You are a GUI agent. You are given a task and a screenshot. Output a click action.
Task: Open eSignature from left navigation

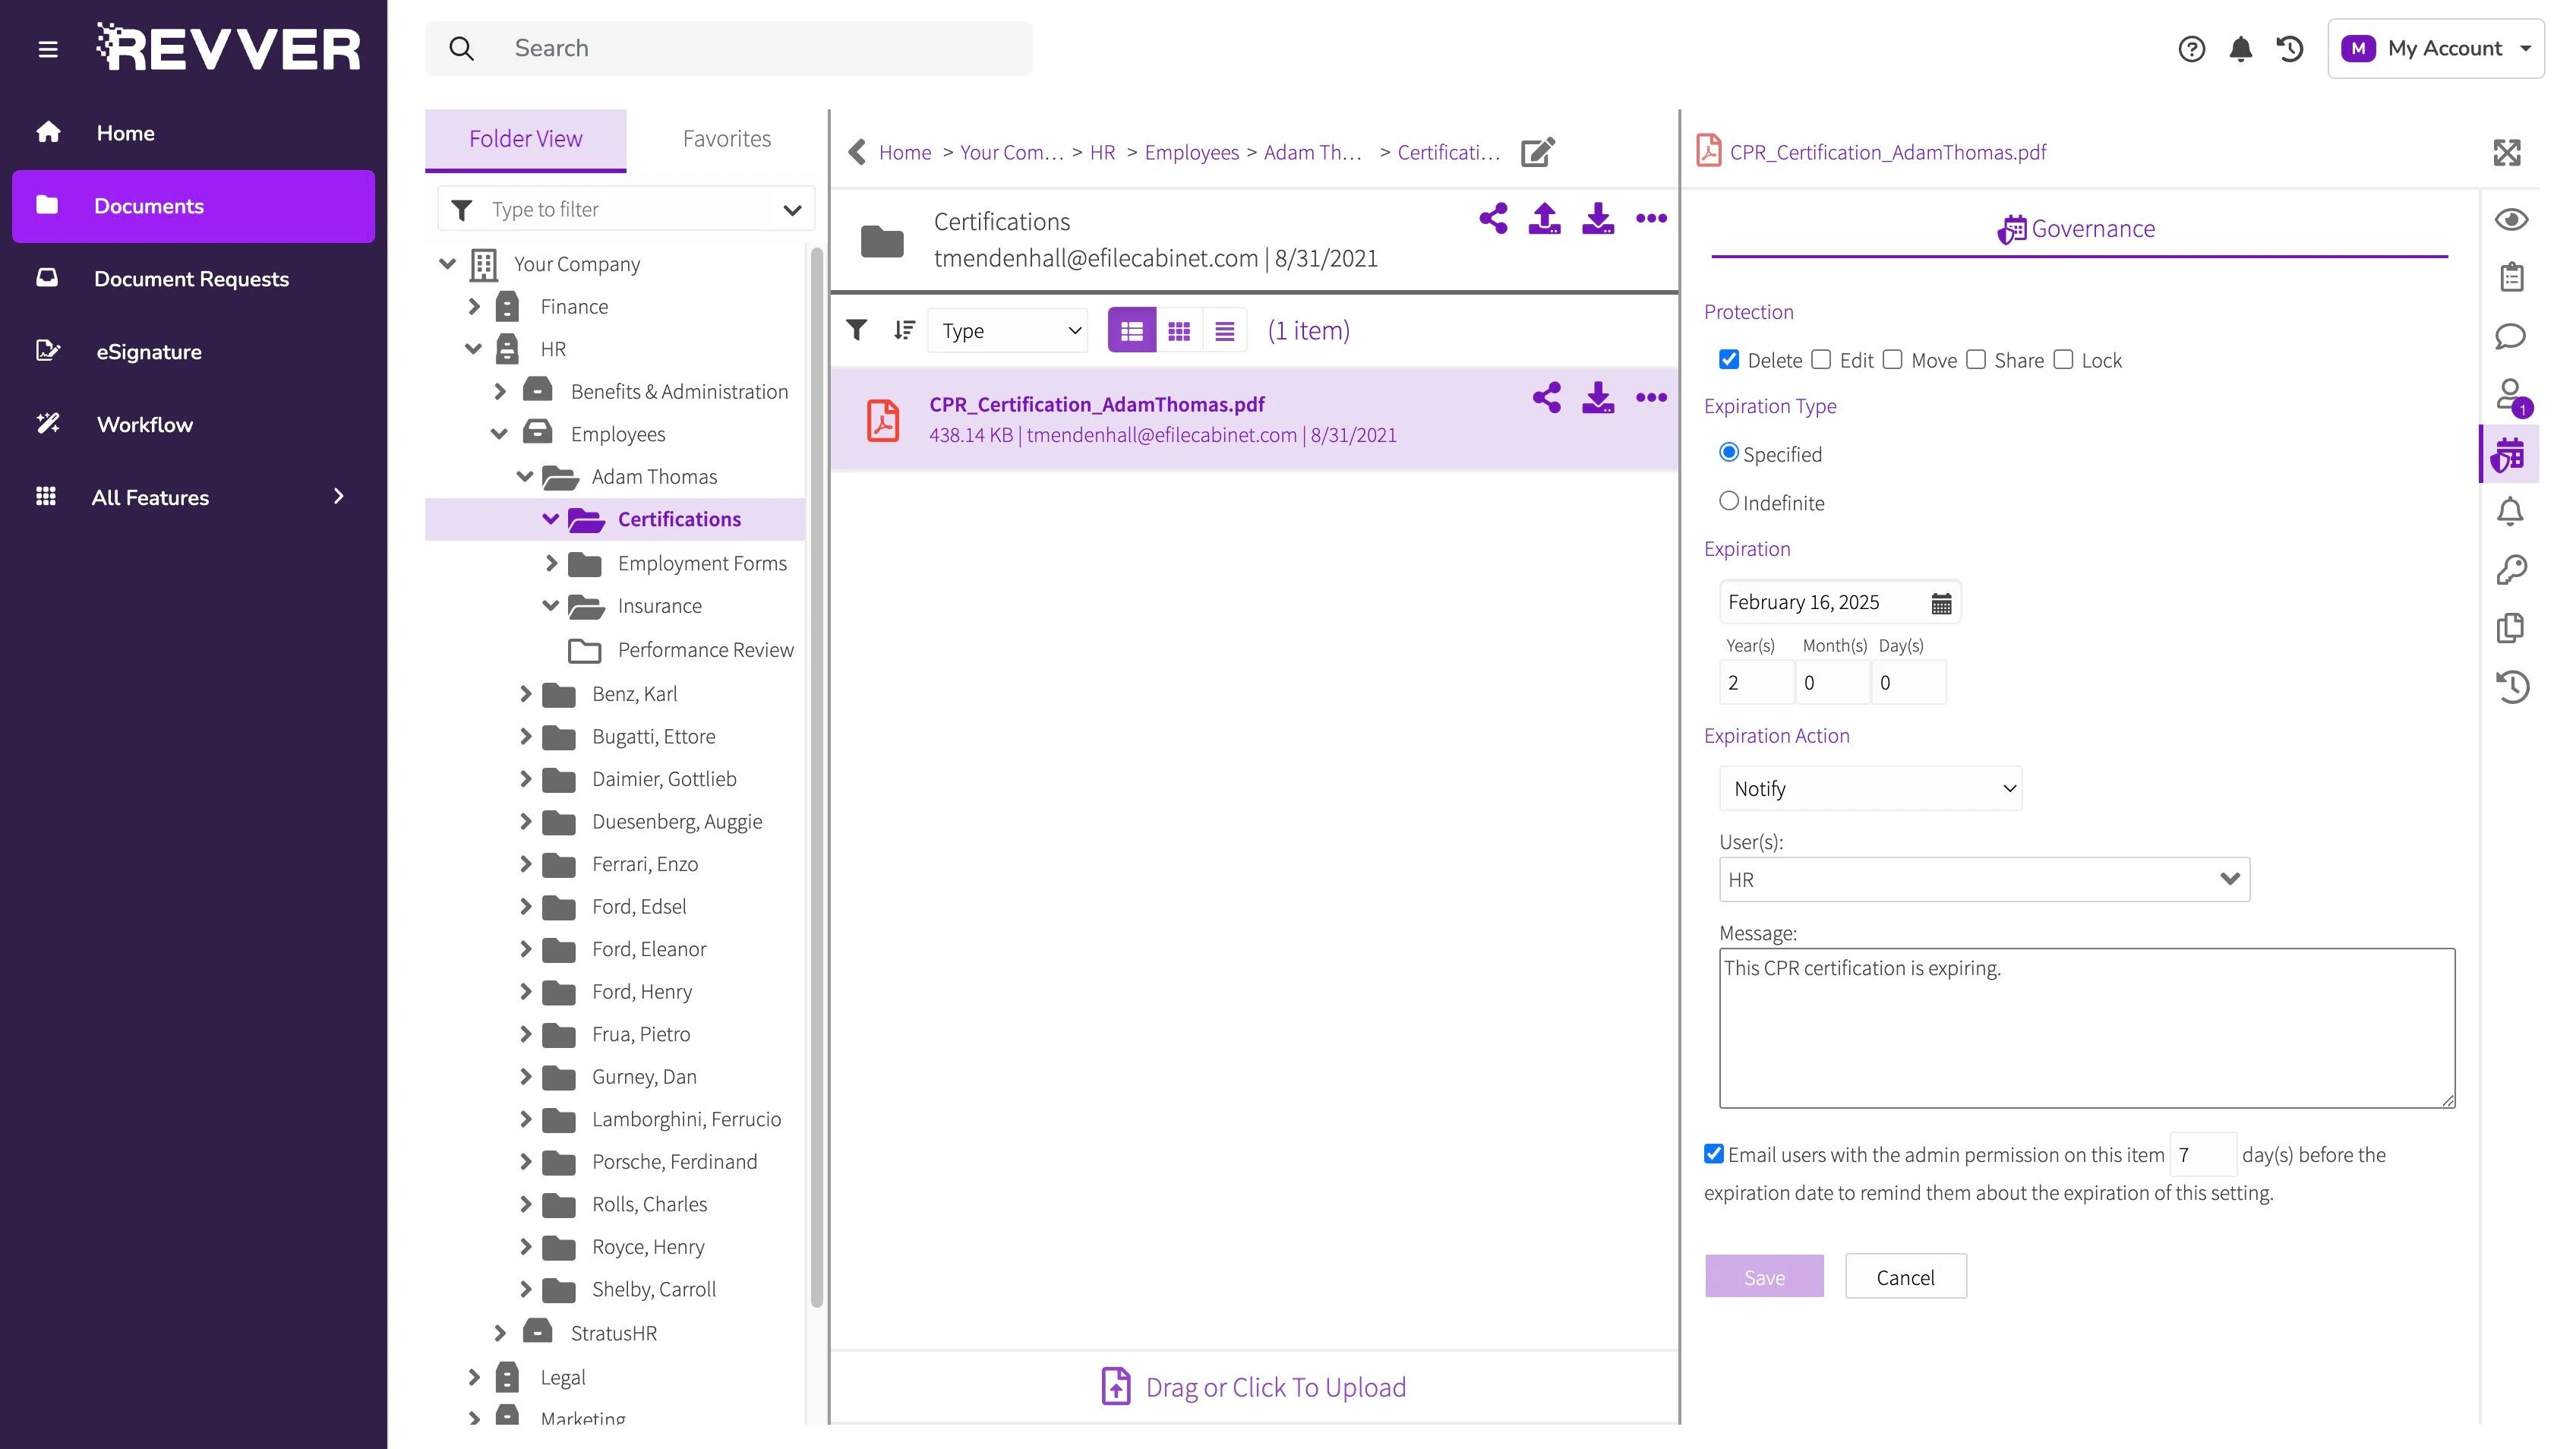(x=149, y=352)
